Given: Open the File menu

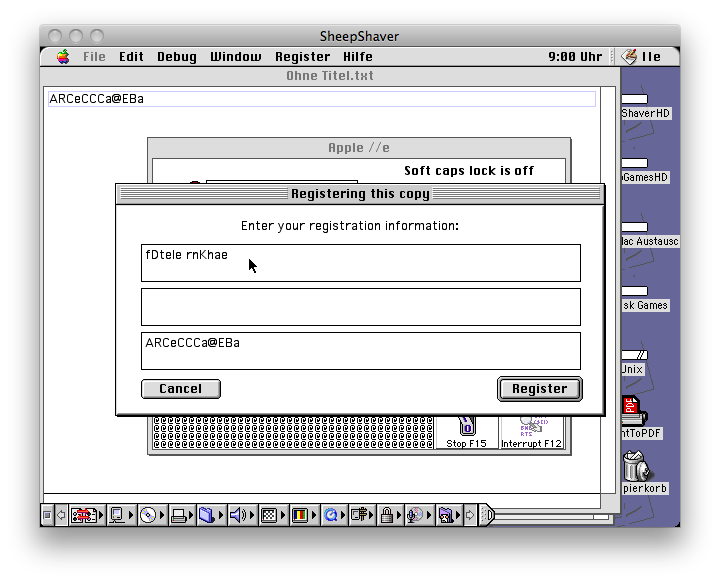Looking at the screenshot, I should 94,57.
